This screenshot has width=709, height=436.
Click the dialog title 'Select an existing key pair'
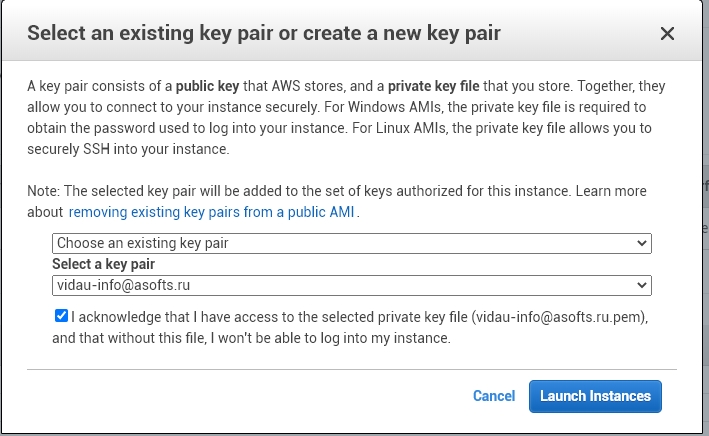point(264,33)
